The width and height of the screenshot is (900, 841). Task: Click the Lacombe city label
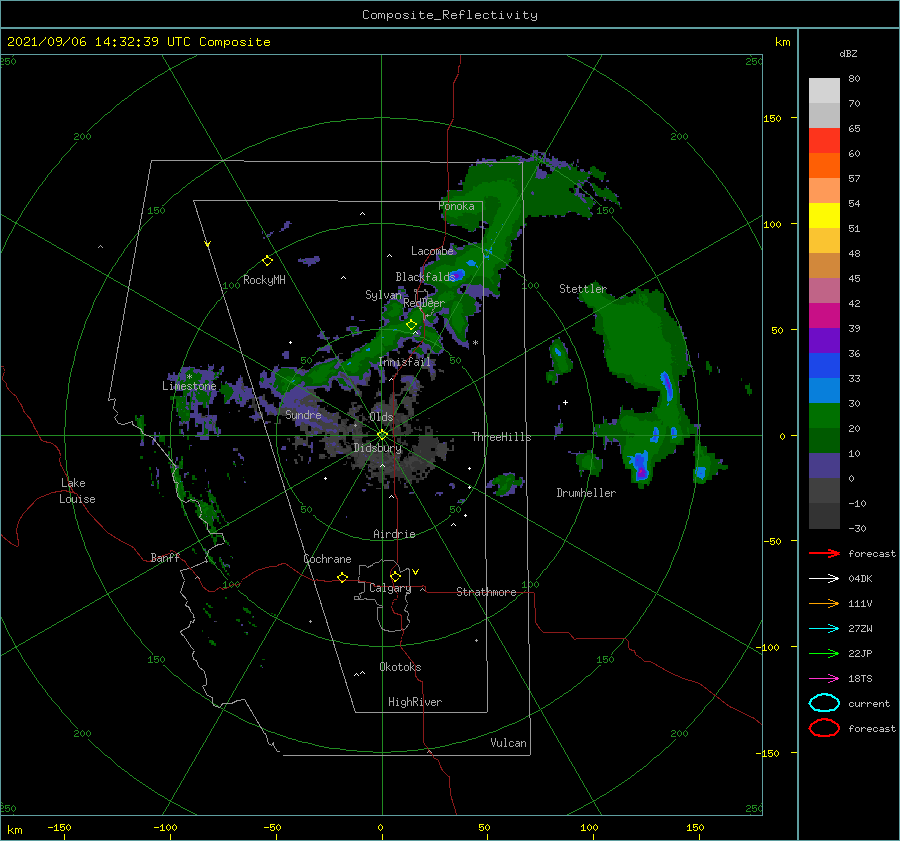pyautogui.click(x=432, y=251)
